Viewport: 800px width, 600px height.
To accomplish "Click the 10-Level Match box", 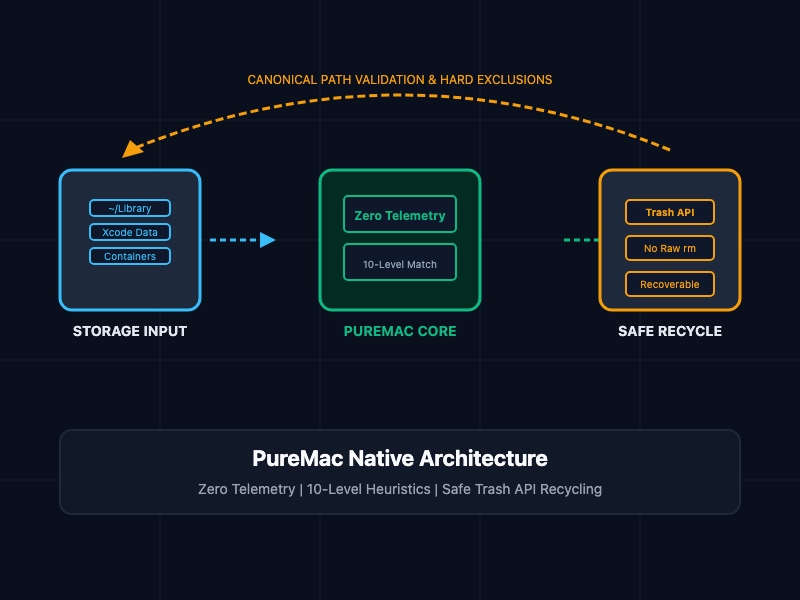I will click(x=400, y=262).
